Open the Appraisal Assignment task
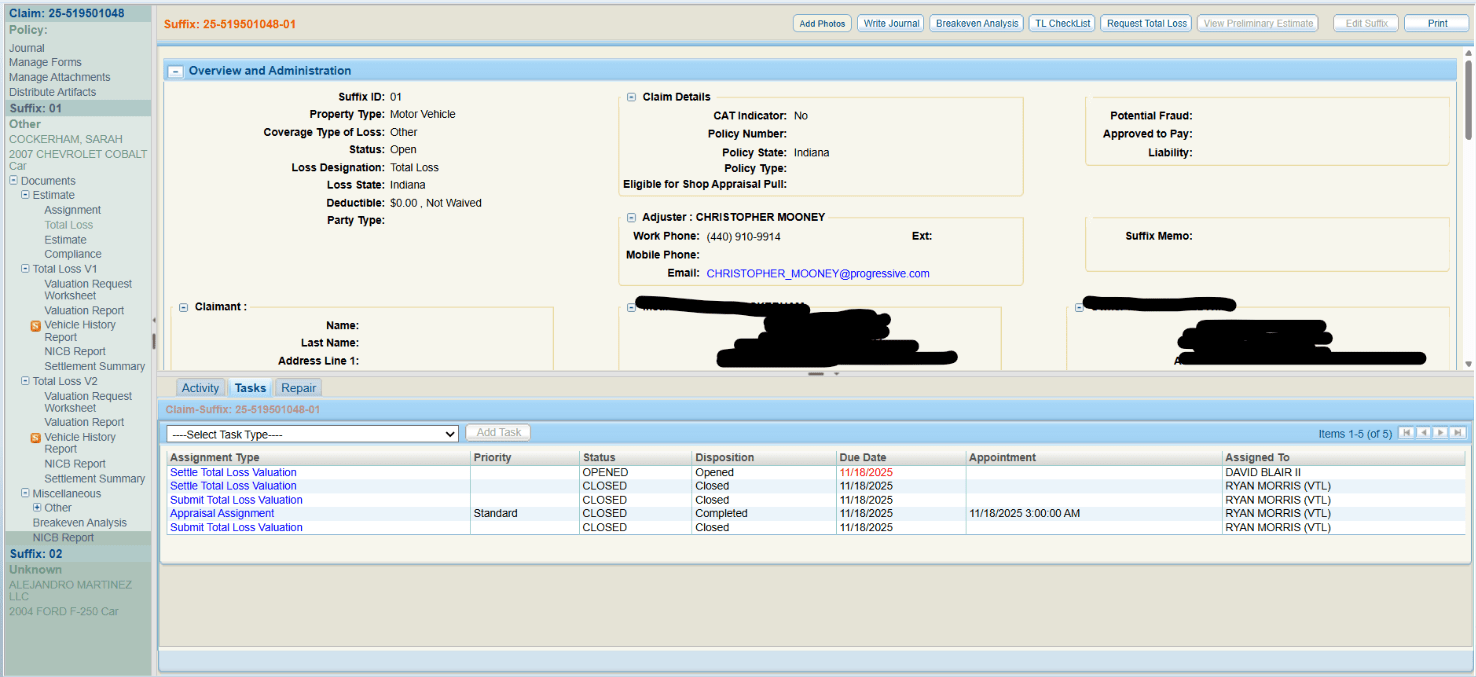The height and width of the screenshot is (677, 1476). 222,514
